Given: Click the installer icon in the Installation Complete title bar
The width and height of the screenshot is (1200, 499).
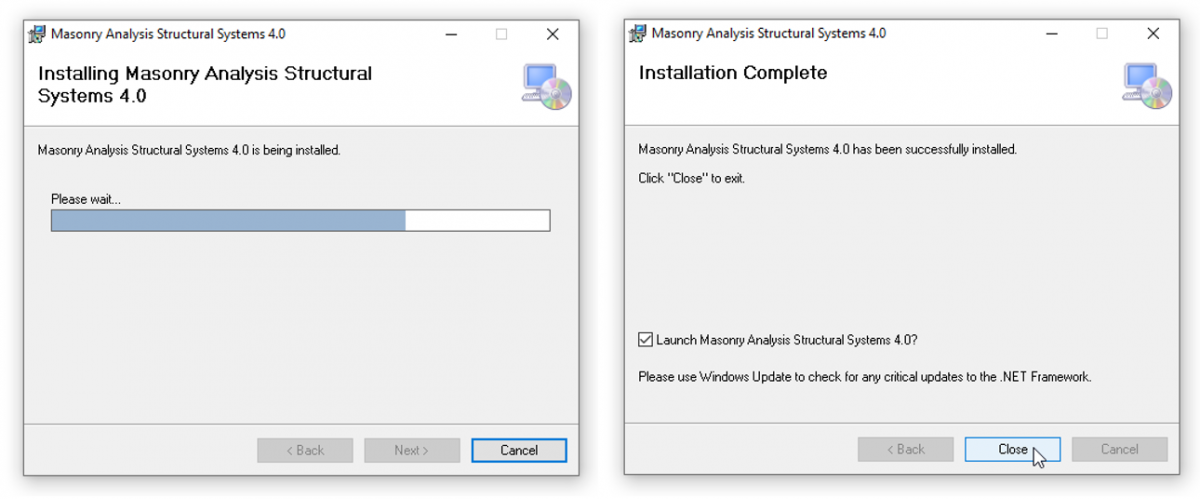Looking at the screenshot, I should 637,33.
